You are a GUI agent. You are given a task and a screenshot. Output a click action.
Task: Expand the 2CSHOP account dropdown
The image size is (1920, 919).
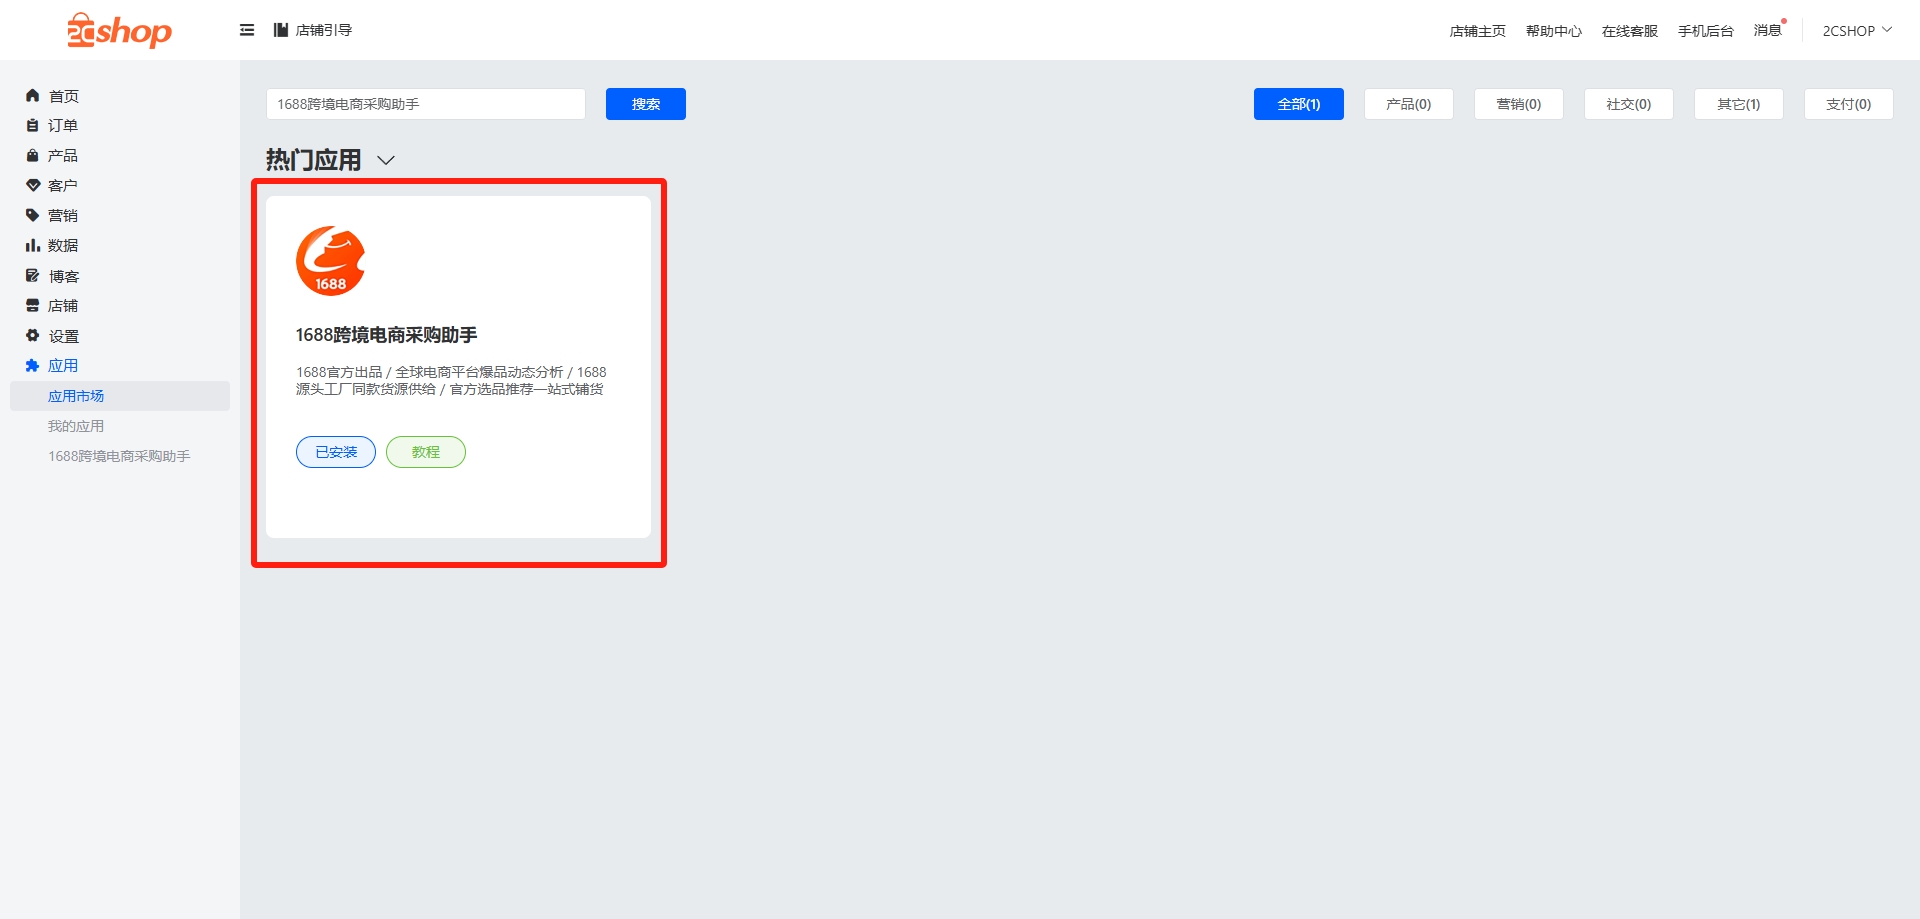pyautogui.click(x=1857, y=31)
